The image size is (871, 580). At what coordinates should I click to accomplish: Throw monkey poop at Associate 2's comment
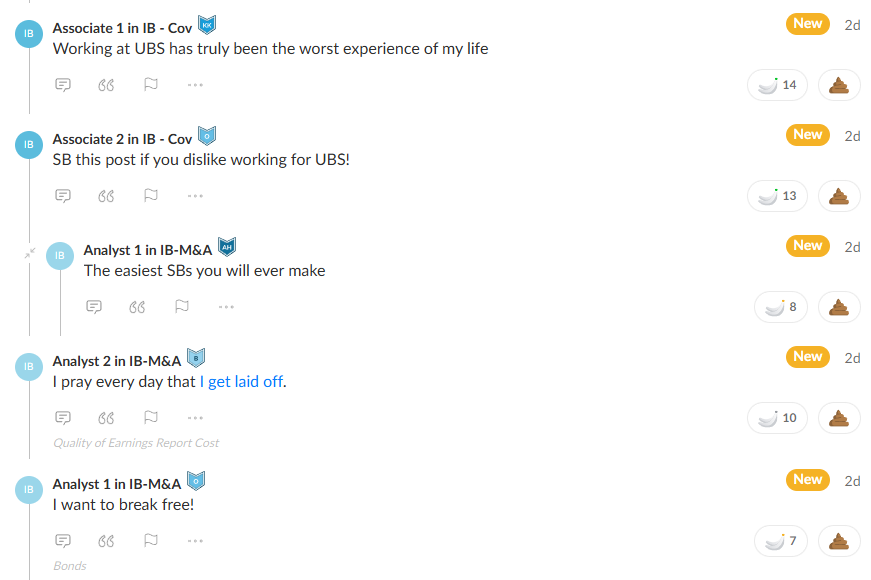click(x=839, y=196)
